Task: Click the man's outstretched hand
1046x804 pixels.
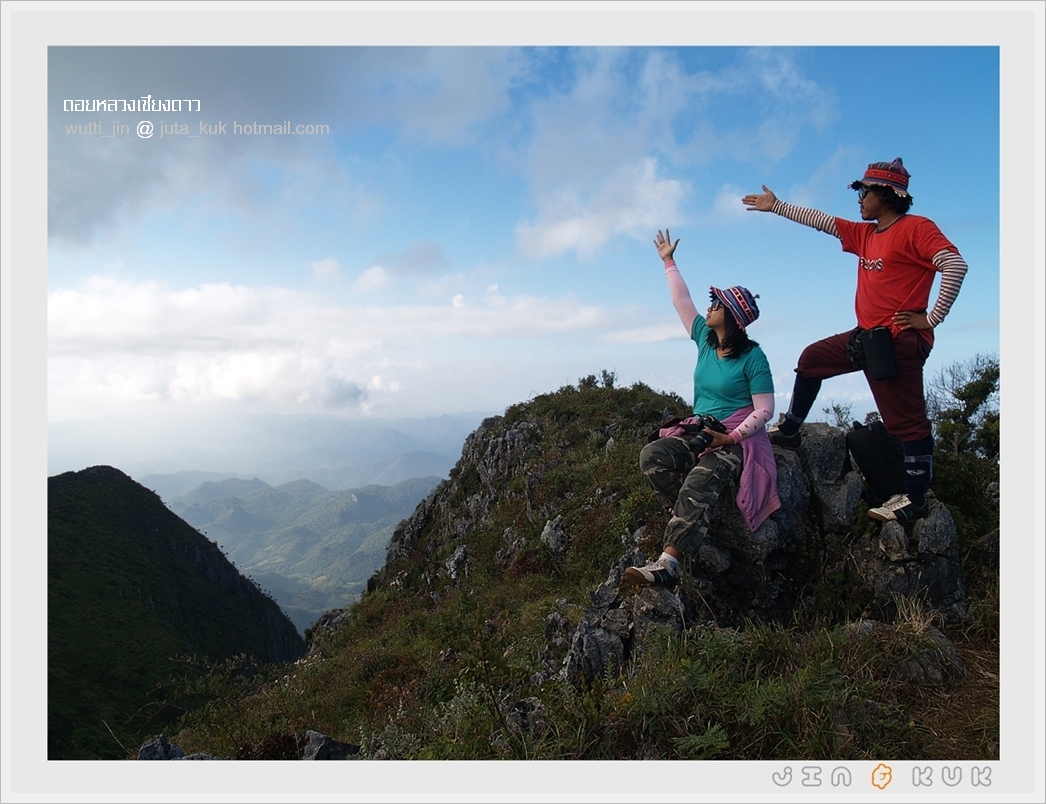Action: coord(760,200)
